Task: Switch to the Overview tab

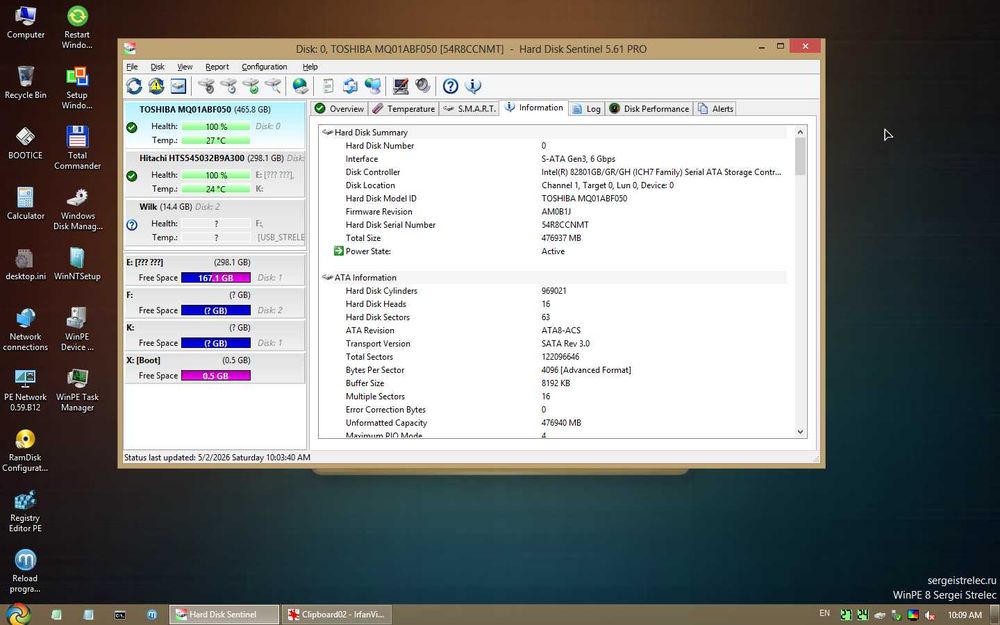Action: pos(340,109)
